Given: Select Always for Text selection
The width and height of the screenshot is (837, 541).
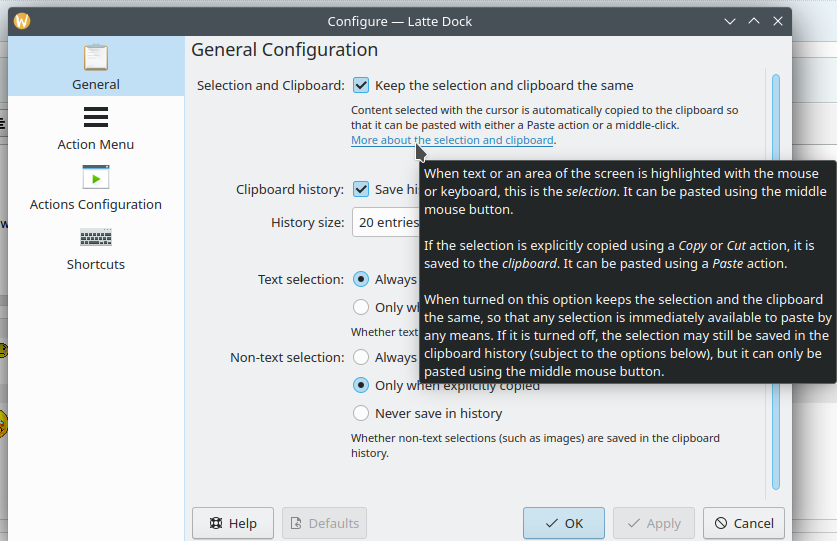Looking at the screenshot, I should pyautogui.click(x=361, y=280).
